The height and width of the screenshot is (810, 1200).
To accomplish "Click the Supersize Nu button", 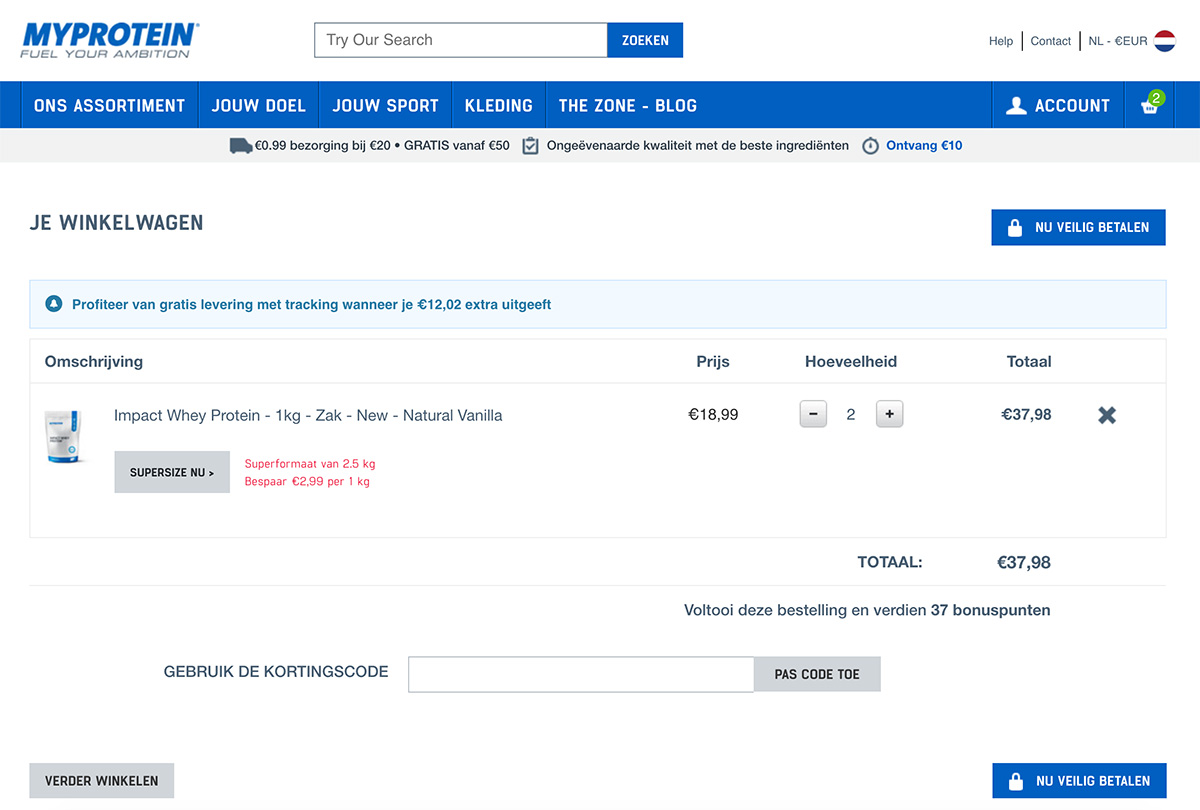I will coord(172,472).
